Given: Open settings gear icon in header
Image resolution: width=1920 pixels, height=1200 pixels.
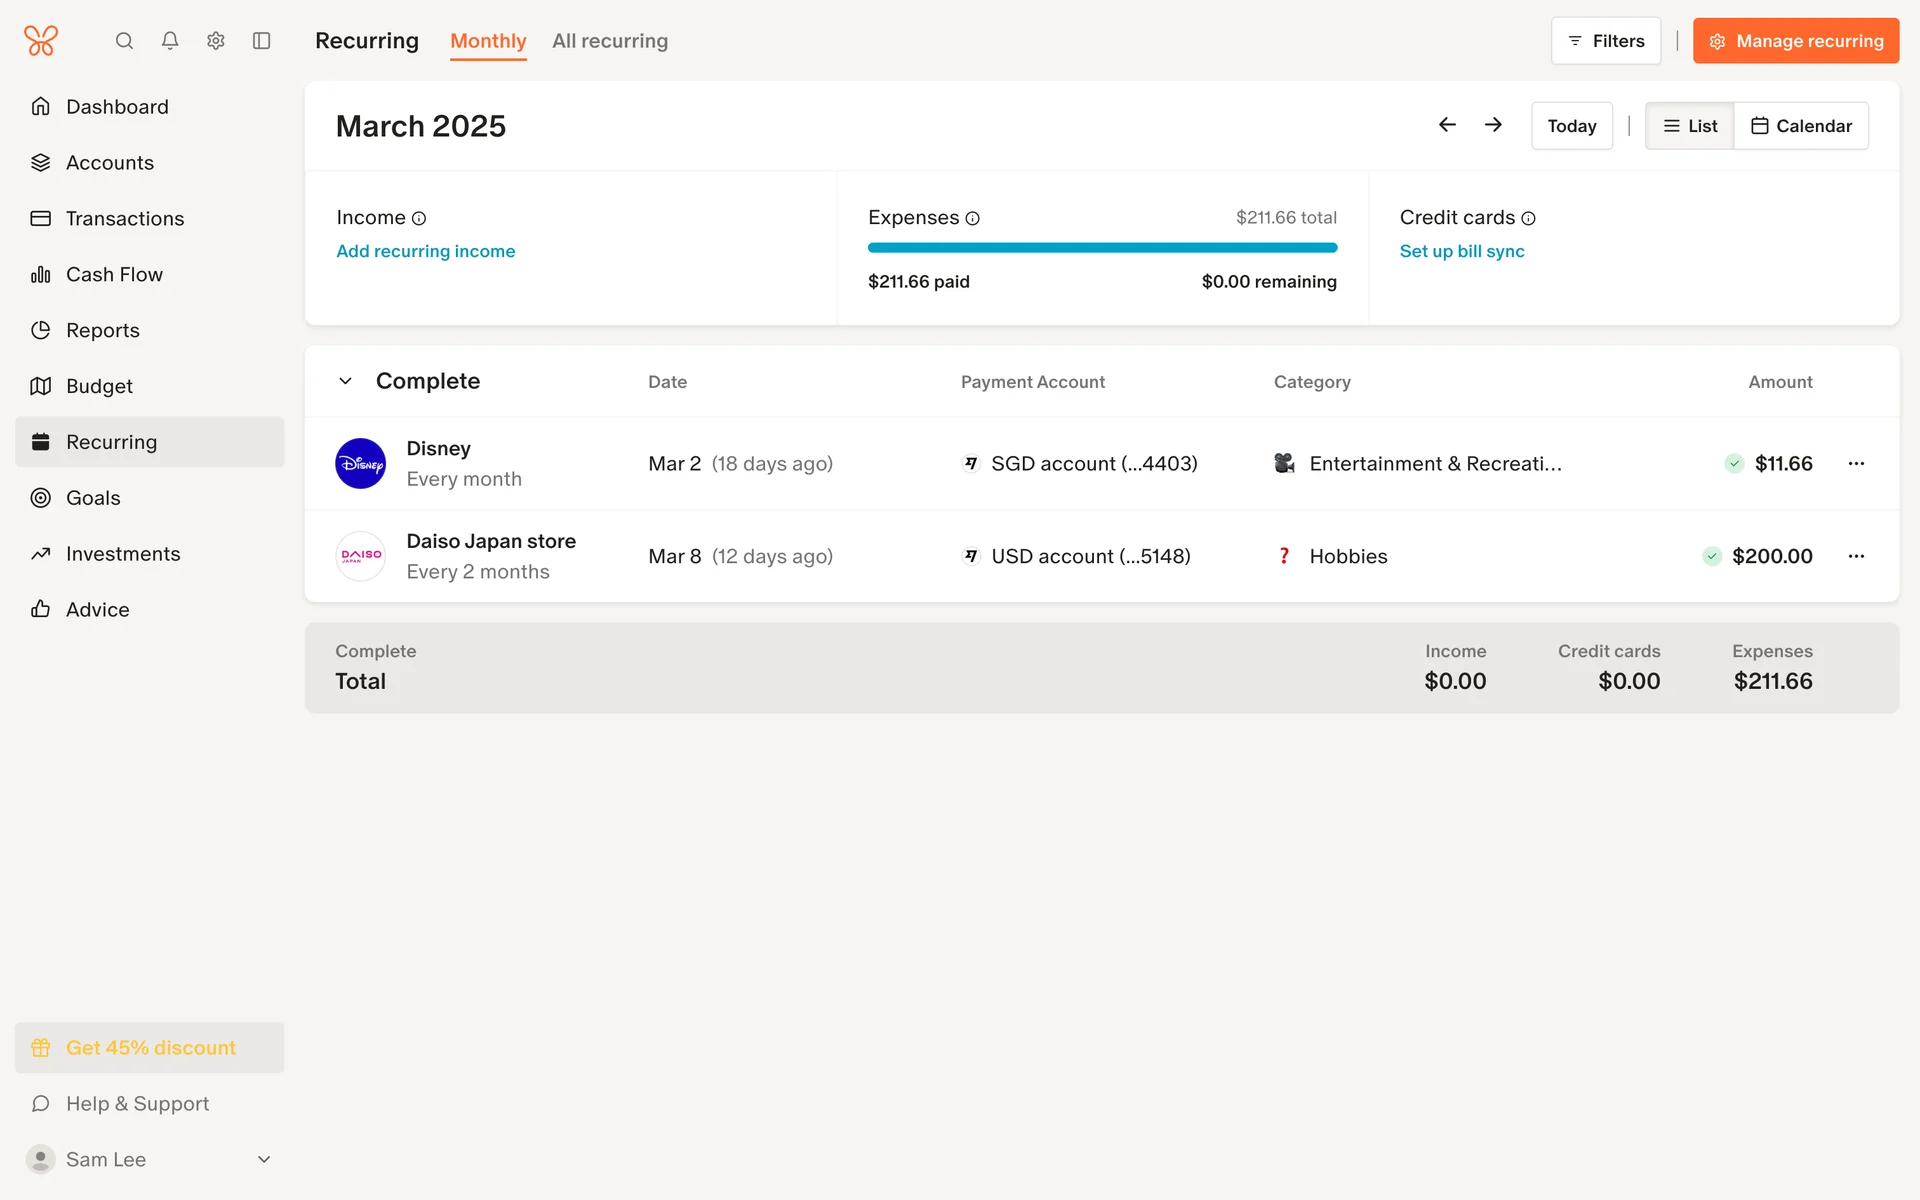Looking at the screenshot, I should [x=216, y=41].
